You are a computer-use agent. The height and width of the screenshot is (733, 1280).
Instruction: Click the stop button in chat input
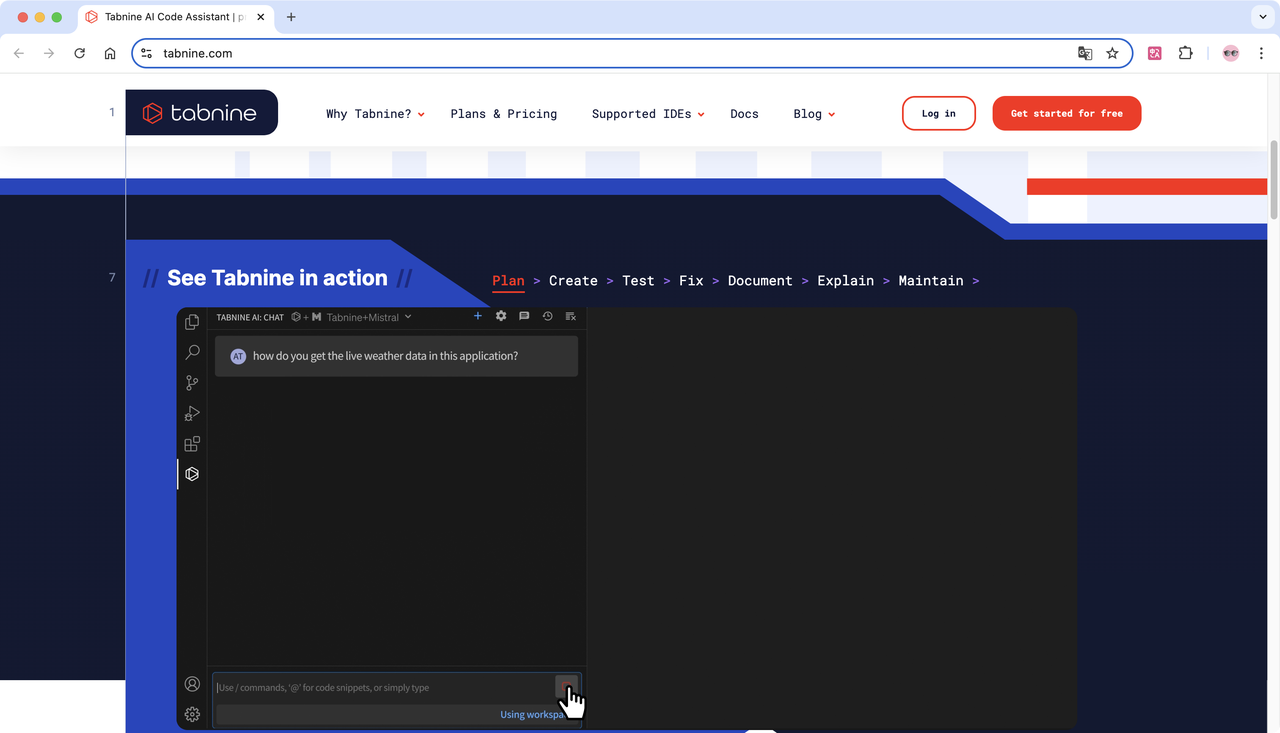click(567, 687)
